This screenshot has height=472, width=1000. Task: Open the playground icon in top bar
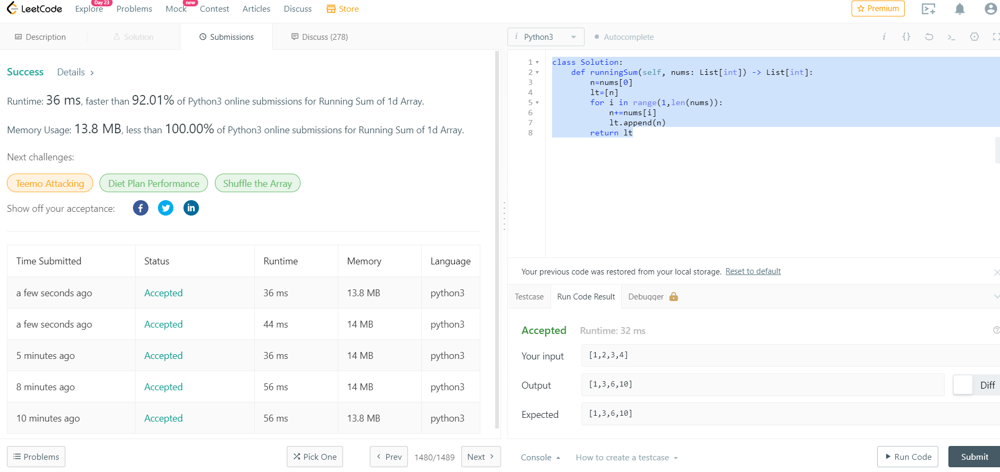click(928, 9)
